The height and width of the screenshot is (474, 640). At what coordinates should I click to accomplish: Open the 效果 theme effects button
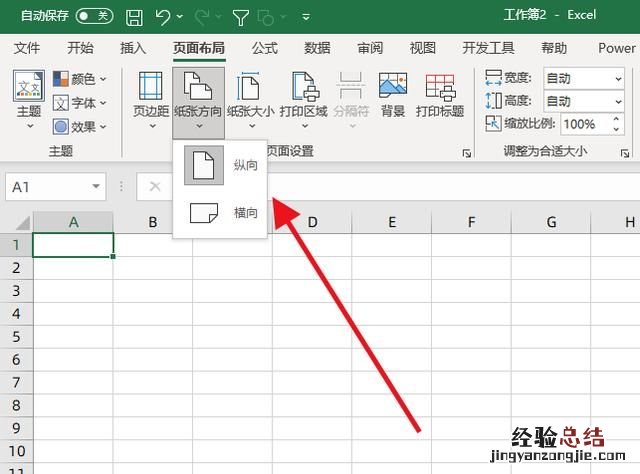pos(78,127)
